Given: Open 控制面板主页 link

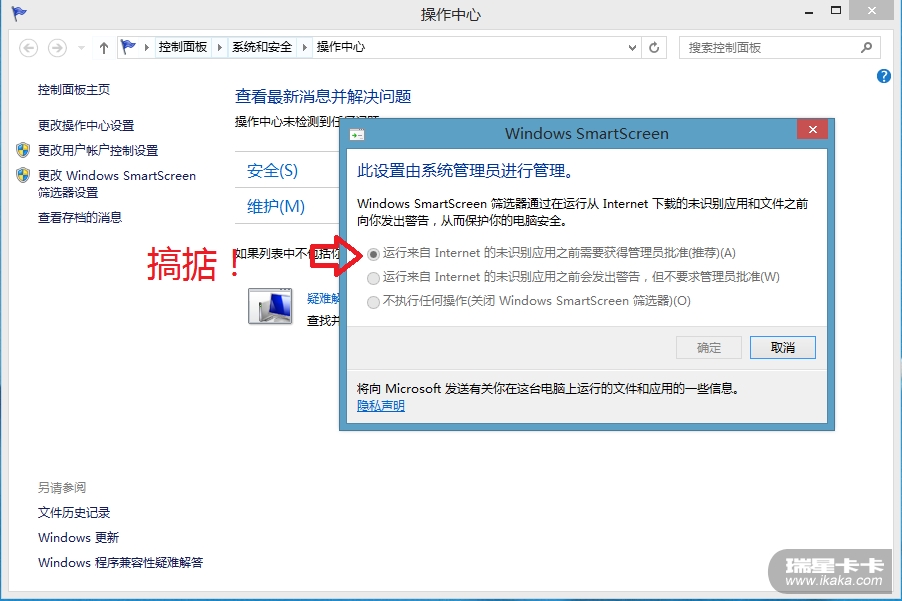Looking at the screenshot, I should point(74,90).
